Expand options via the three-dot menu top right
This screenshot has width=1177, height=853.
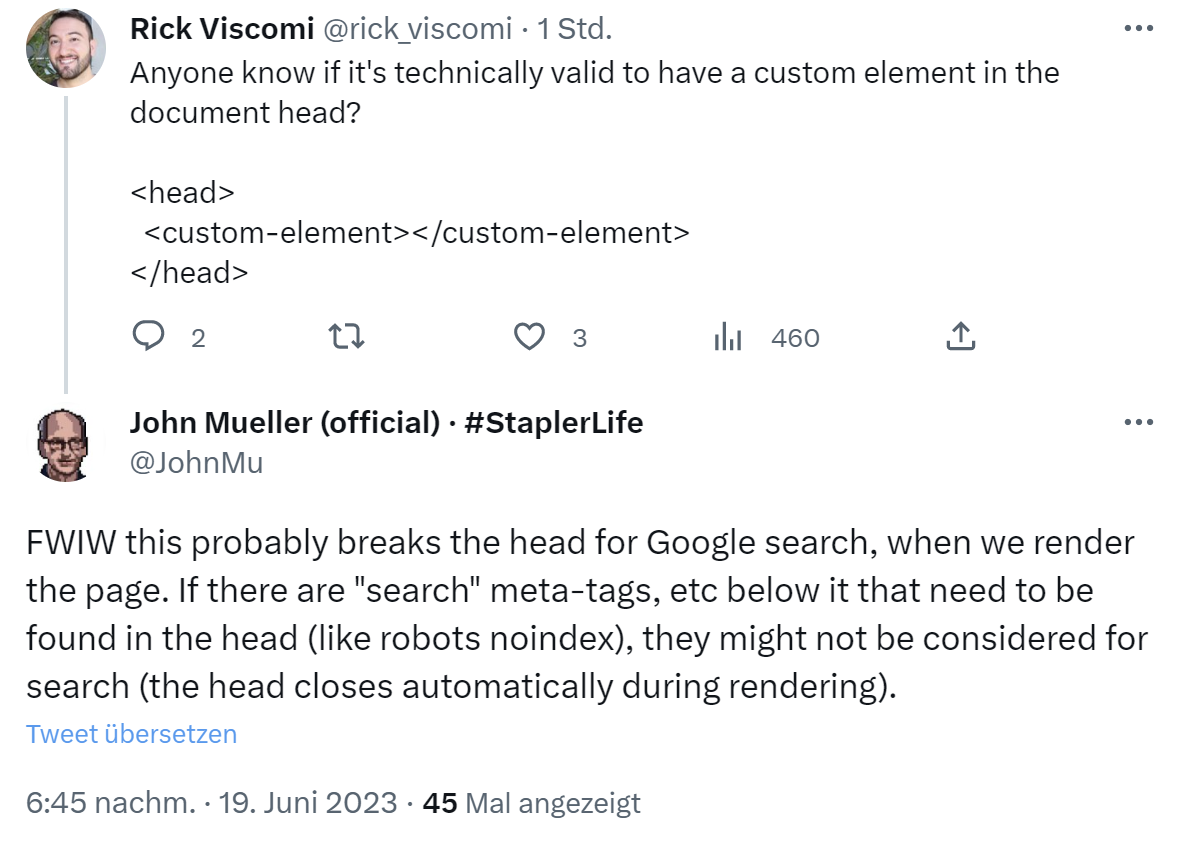pos(1138,28)
